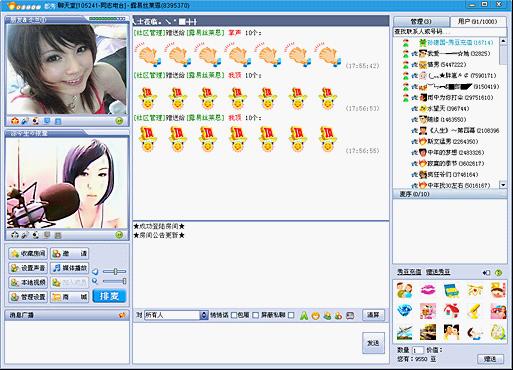This screenshot has width=513, height=370.
Task: Toggle the 悄悄话 whisper checkbox
Action: coord(234,315)
